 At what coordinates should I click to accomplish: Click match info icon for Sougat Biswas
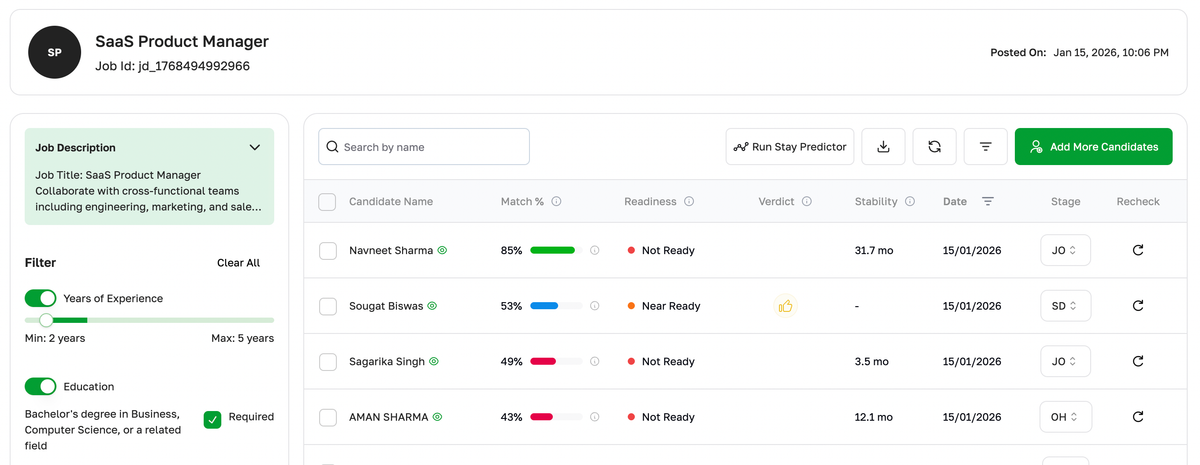tap(595, 306)
